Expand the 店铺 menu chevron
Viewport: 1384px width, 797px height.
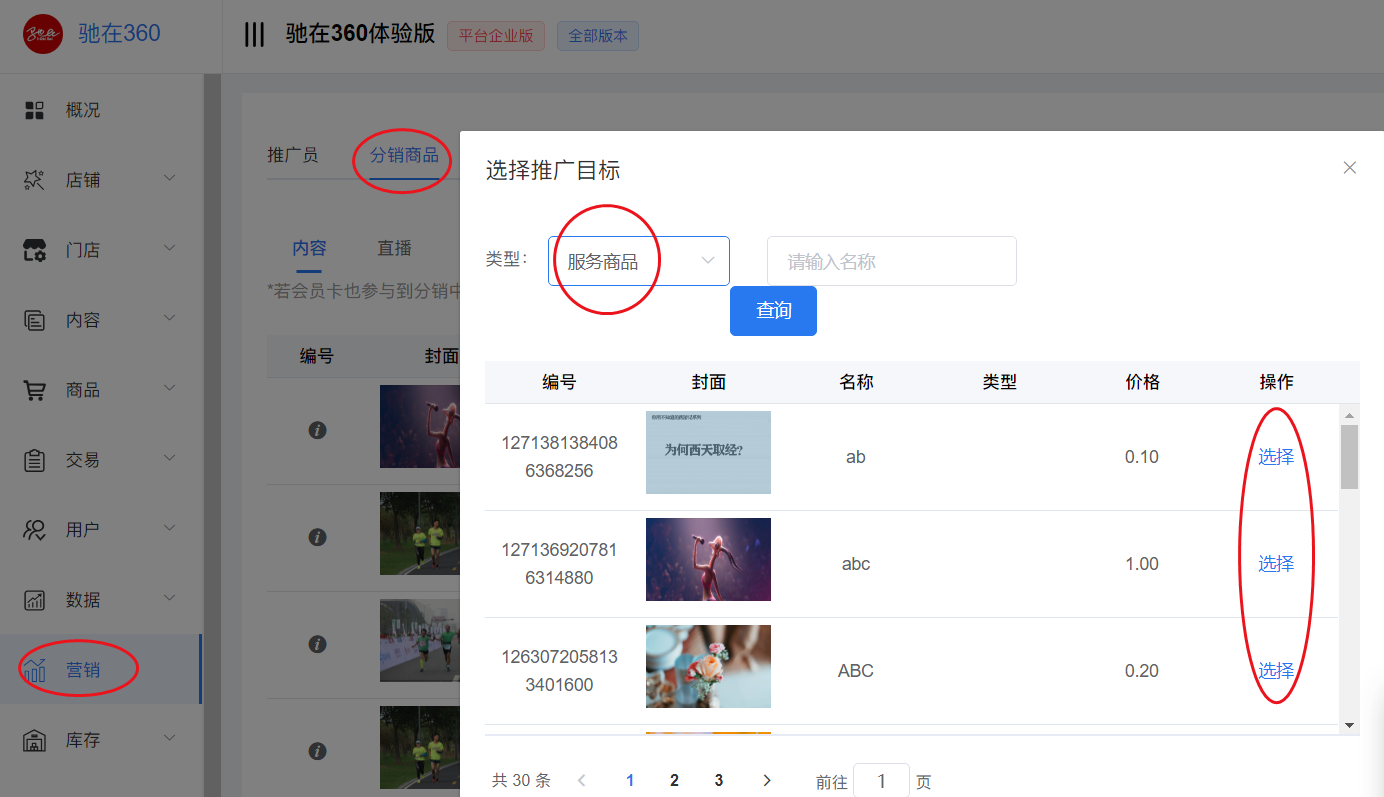170,178
